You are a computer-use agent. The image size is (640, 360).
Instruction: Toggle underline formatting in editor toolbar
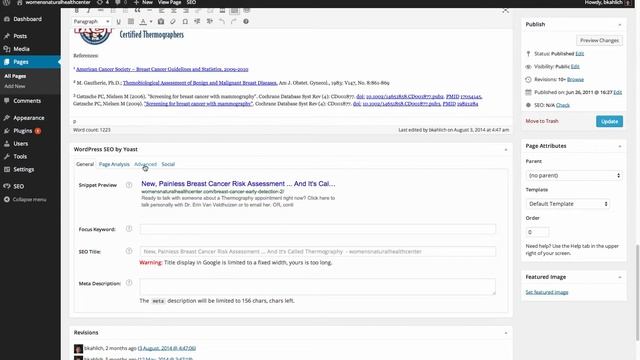pyautogui.click(x=118, y=22)
